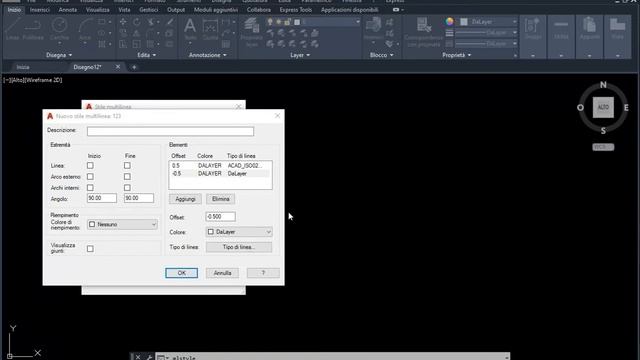Click the Offset value field showing -0.500
Screen dimensions: 640x360
220,217
